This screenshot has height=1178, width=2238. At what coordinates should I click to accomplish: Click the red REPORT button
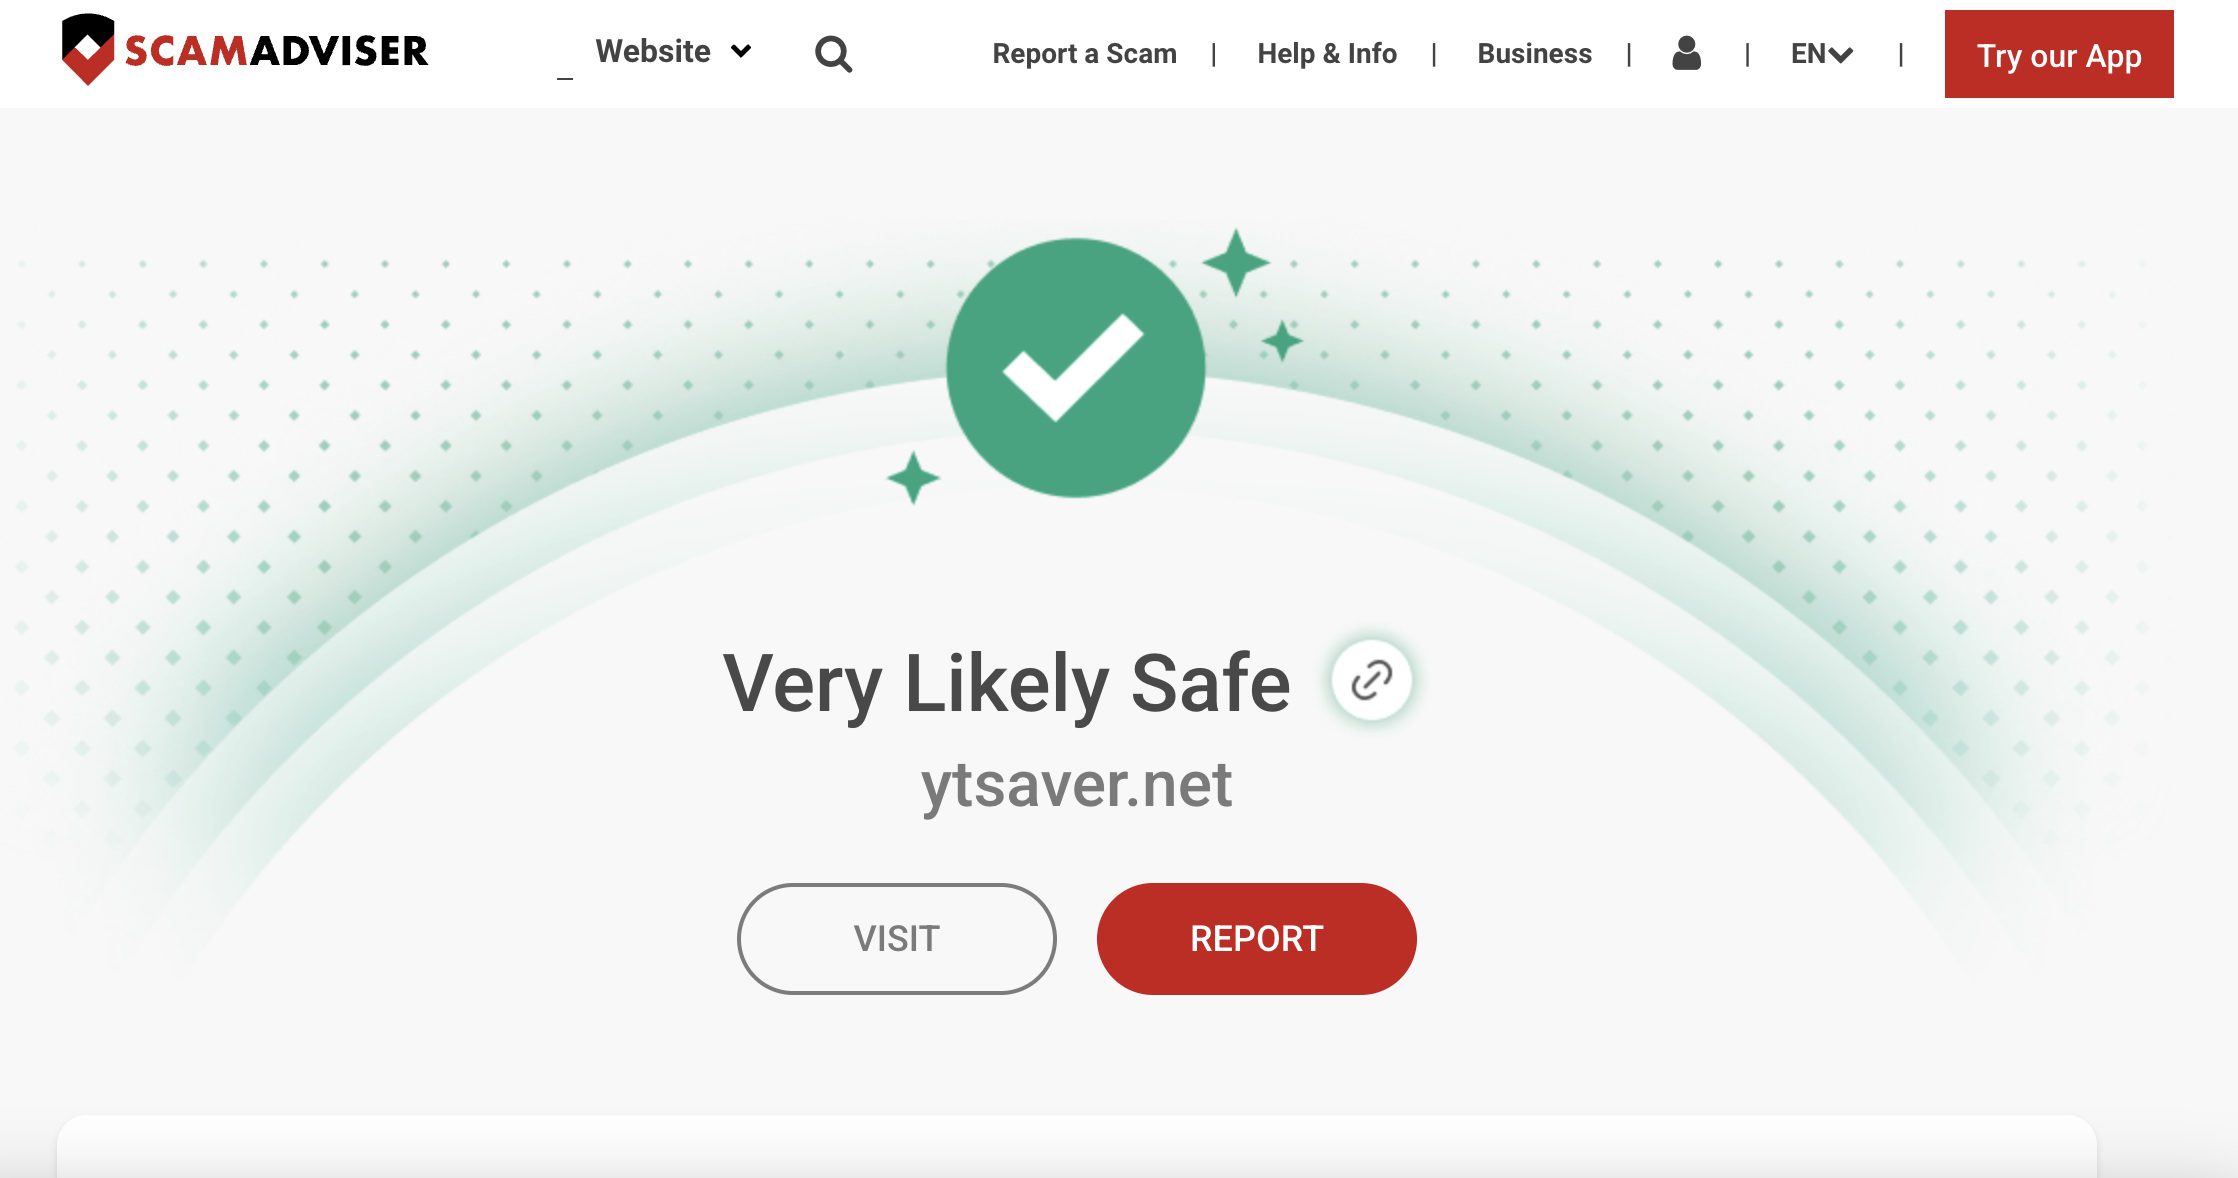point(1256,939)
